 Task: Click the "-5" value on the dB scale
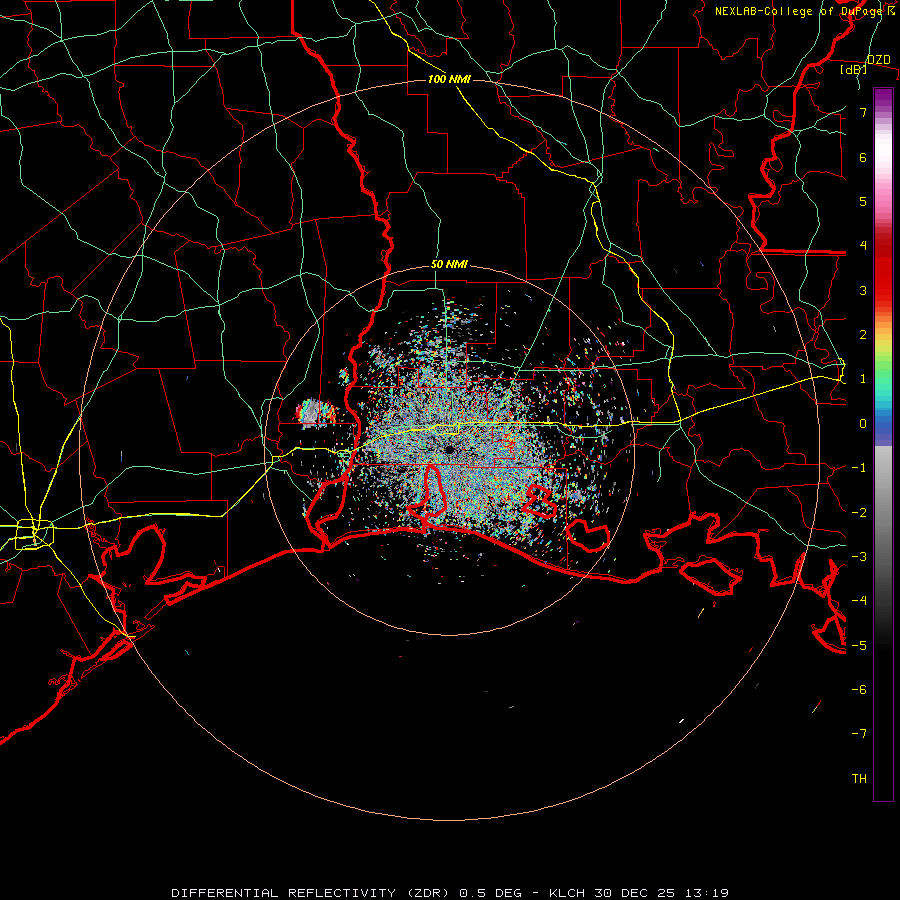point(859,645)
